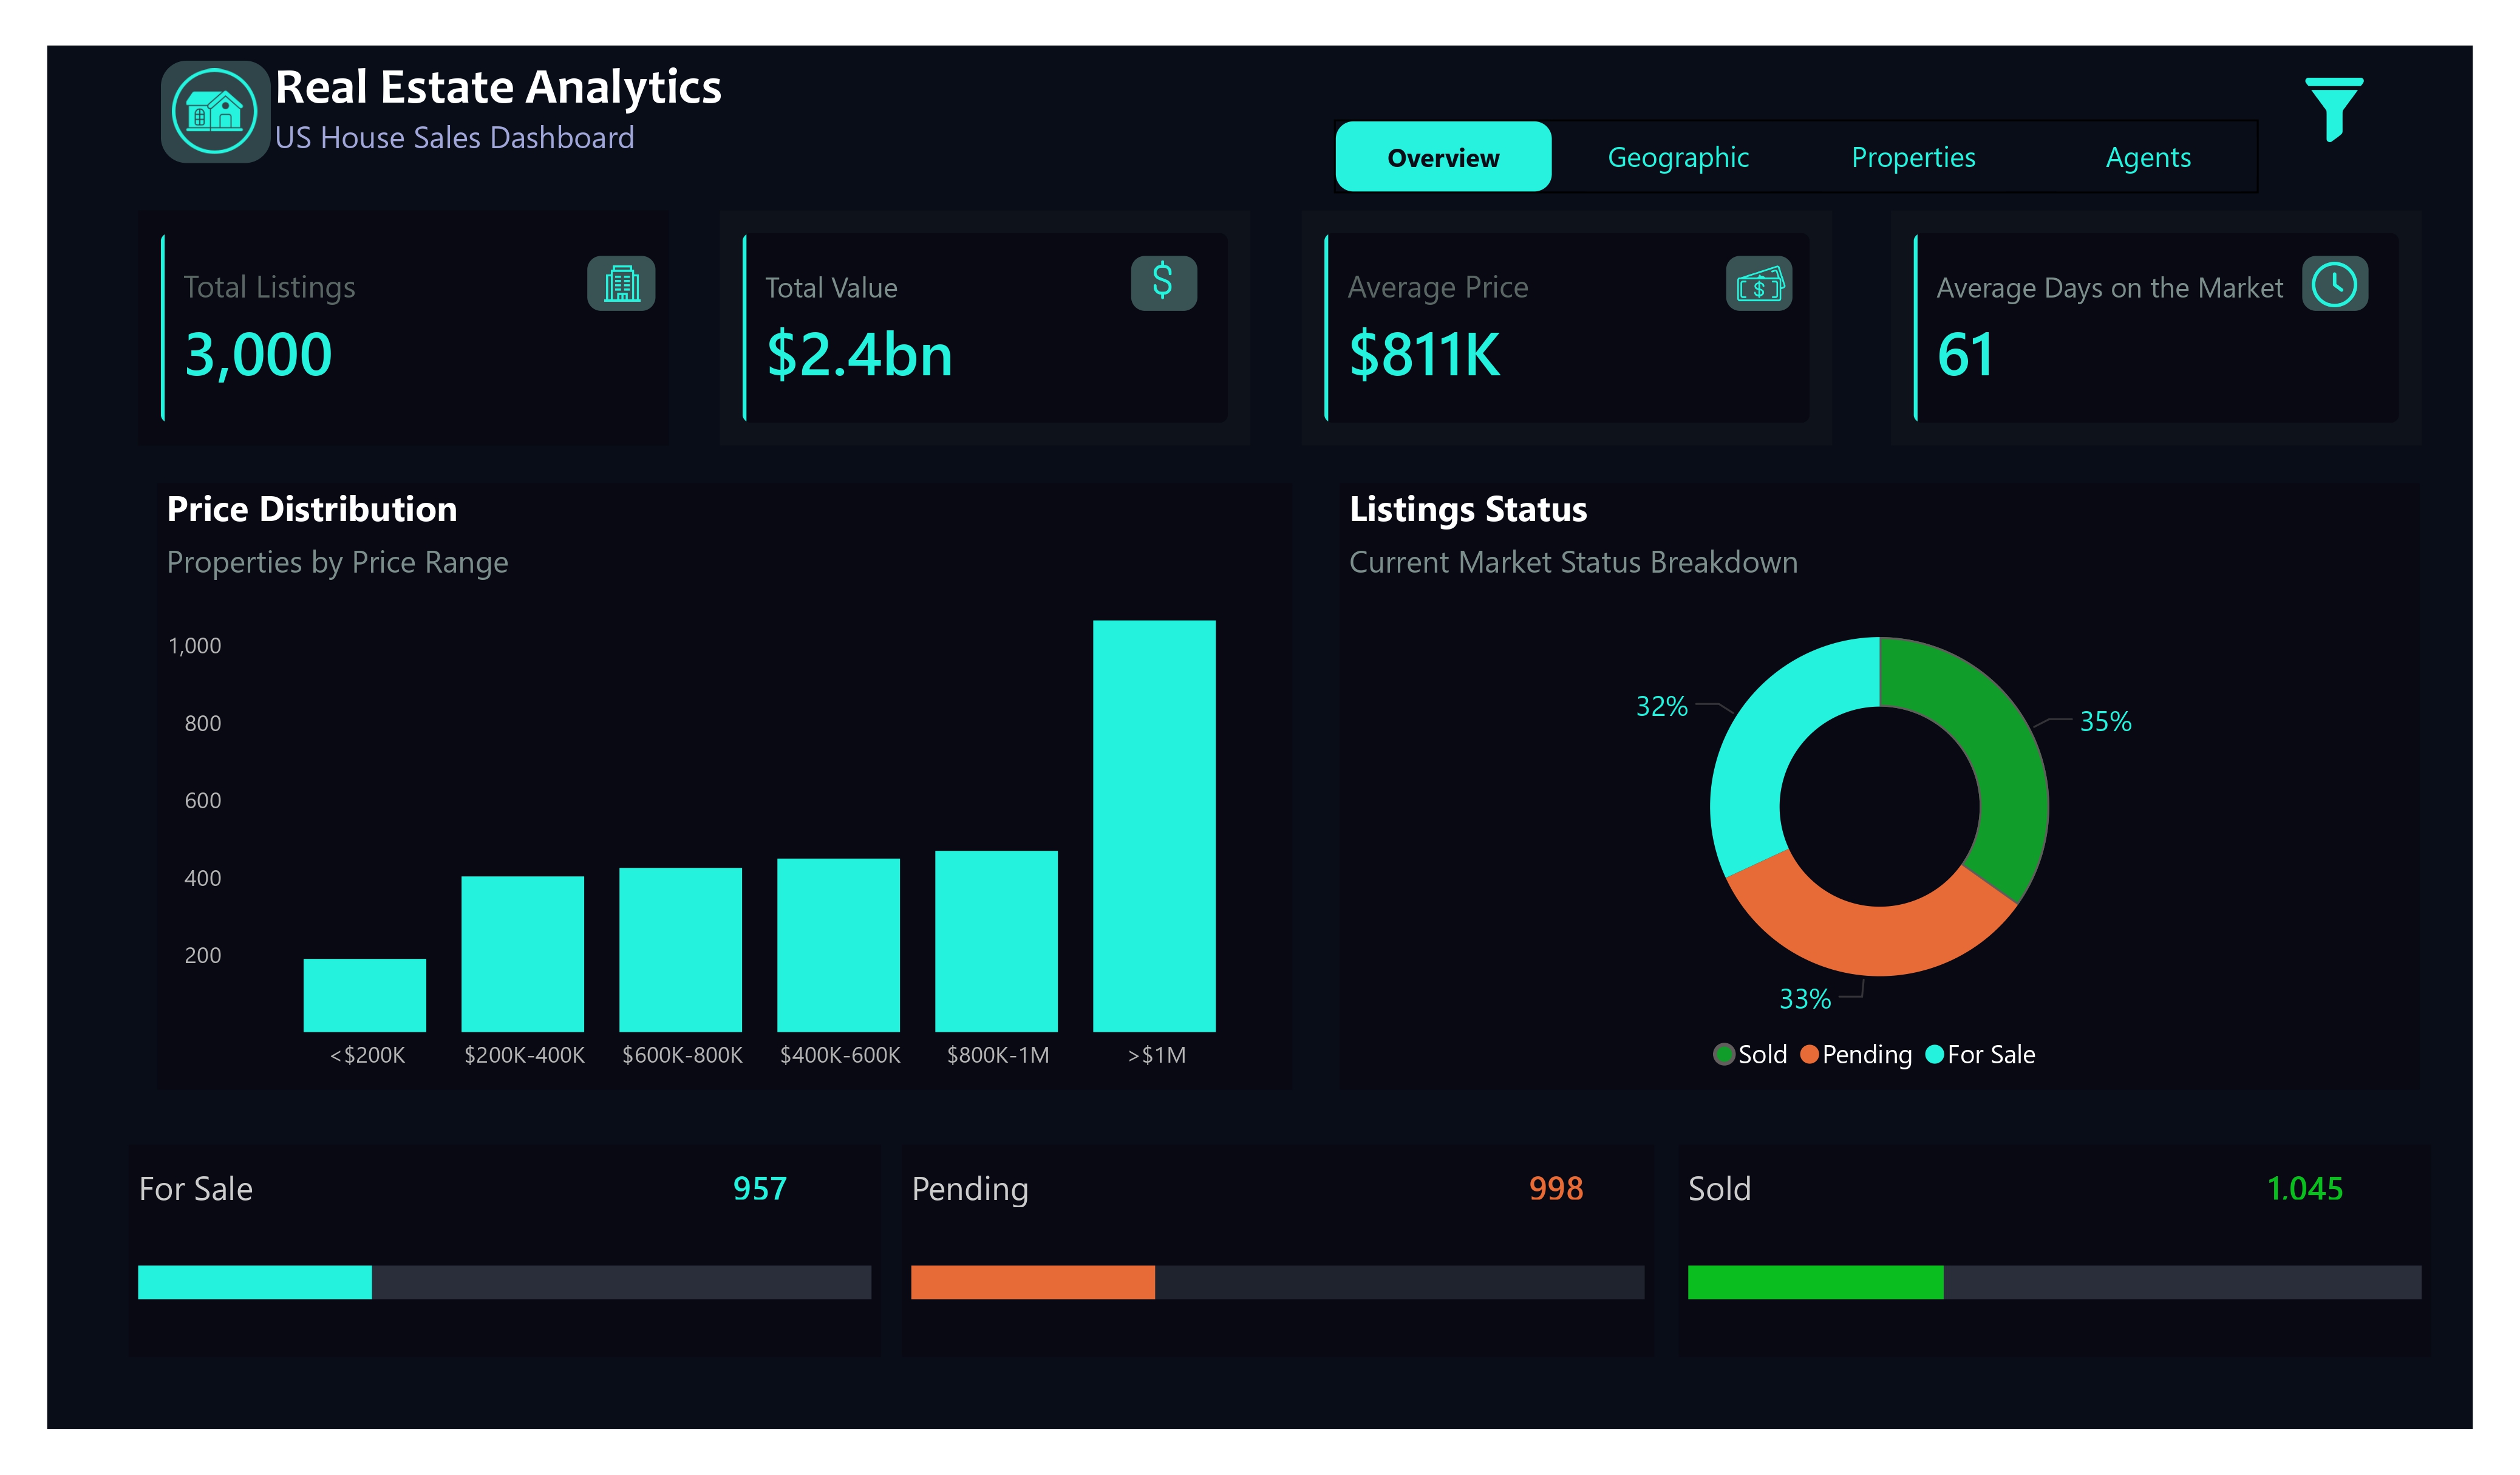Screen dimensions: 2520x1475
Task: Click the building icon on Total Listings card
Action: [621, 285]
